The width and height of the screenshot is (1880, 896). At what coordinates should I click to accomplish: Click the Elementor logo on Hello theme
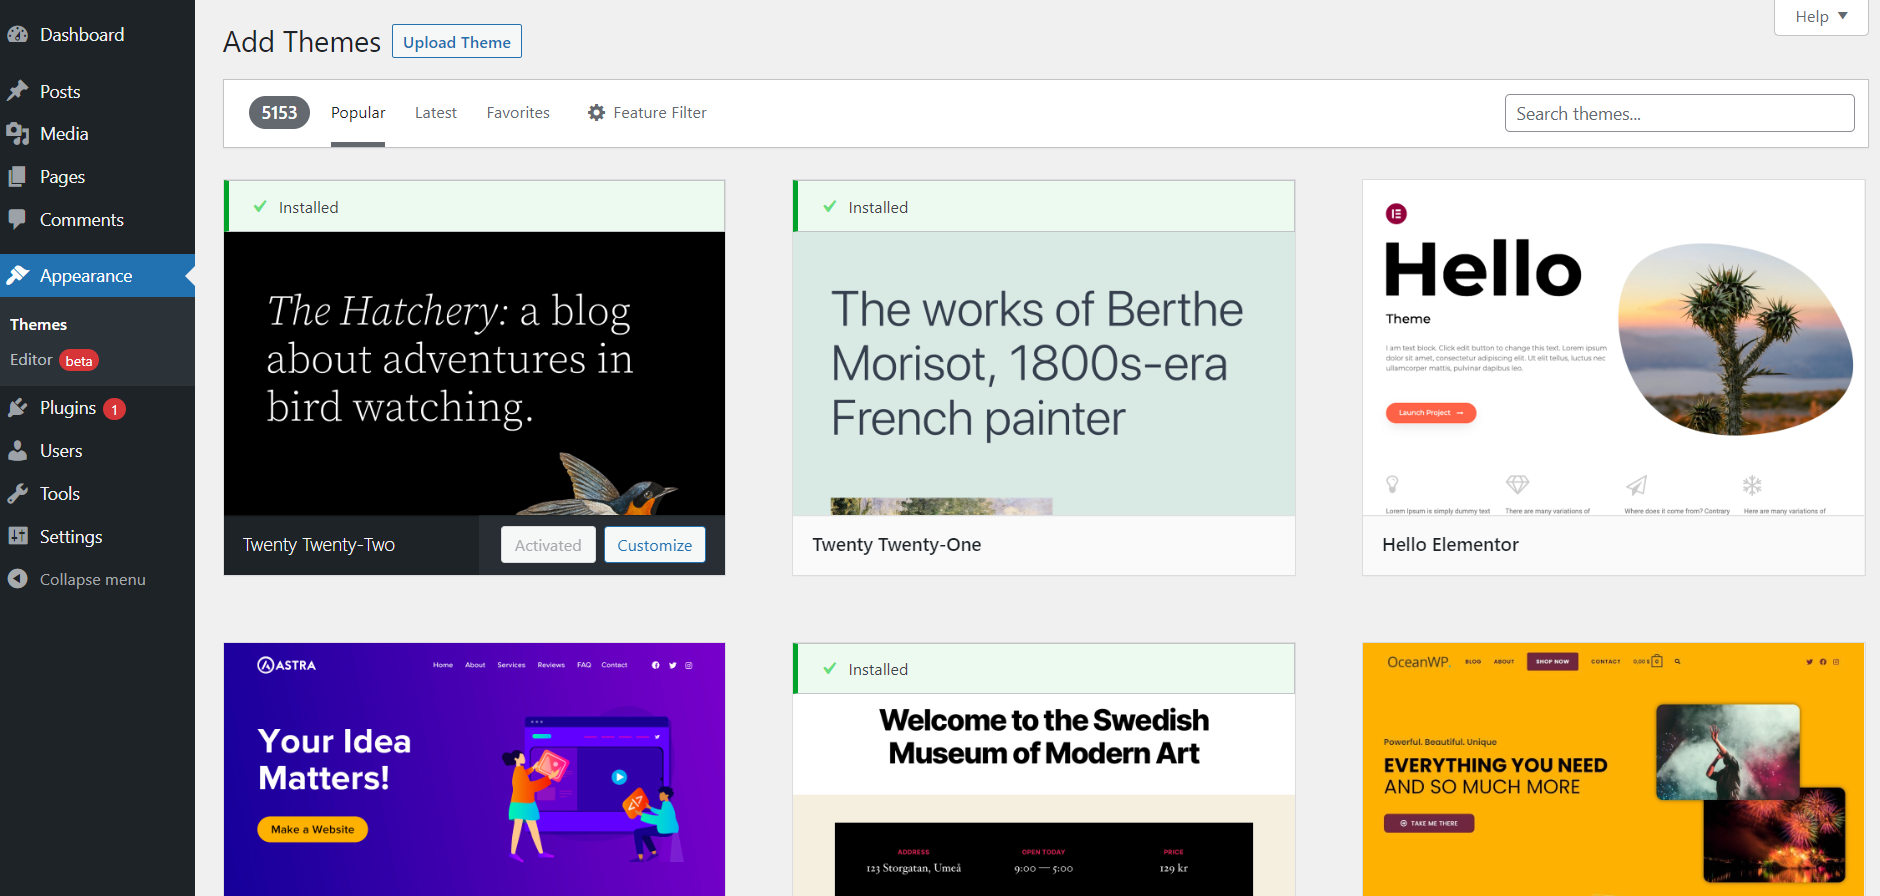(1396, 214)
